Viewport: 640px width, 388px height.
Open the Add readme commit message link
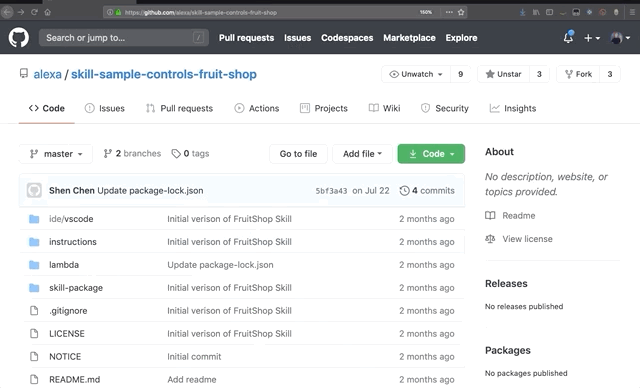click(191, 379)
